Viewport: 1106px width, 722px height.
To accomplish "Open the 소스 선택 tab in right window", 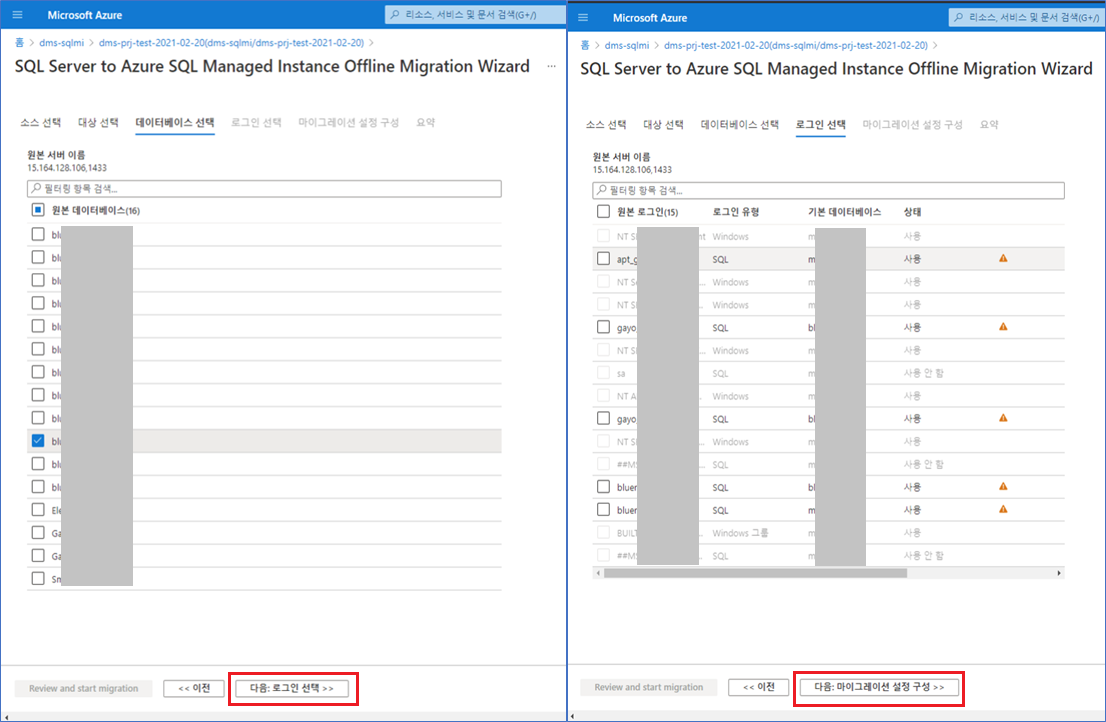I will click(x=606, y=125).
